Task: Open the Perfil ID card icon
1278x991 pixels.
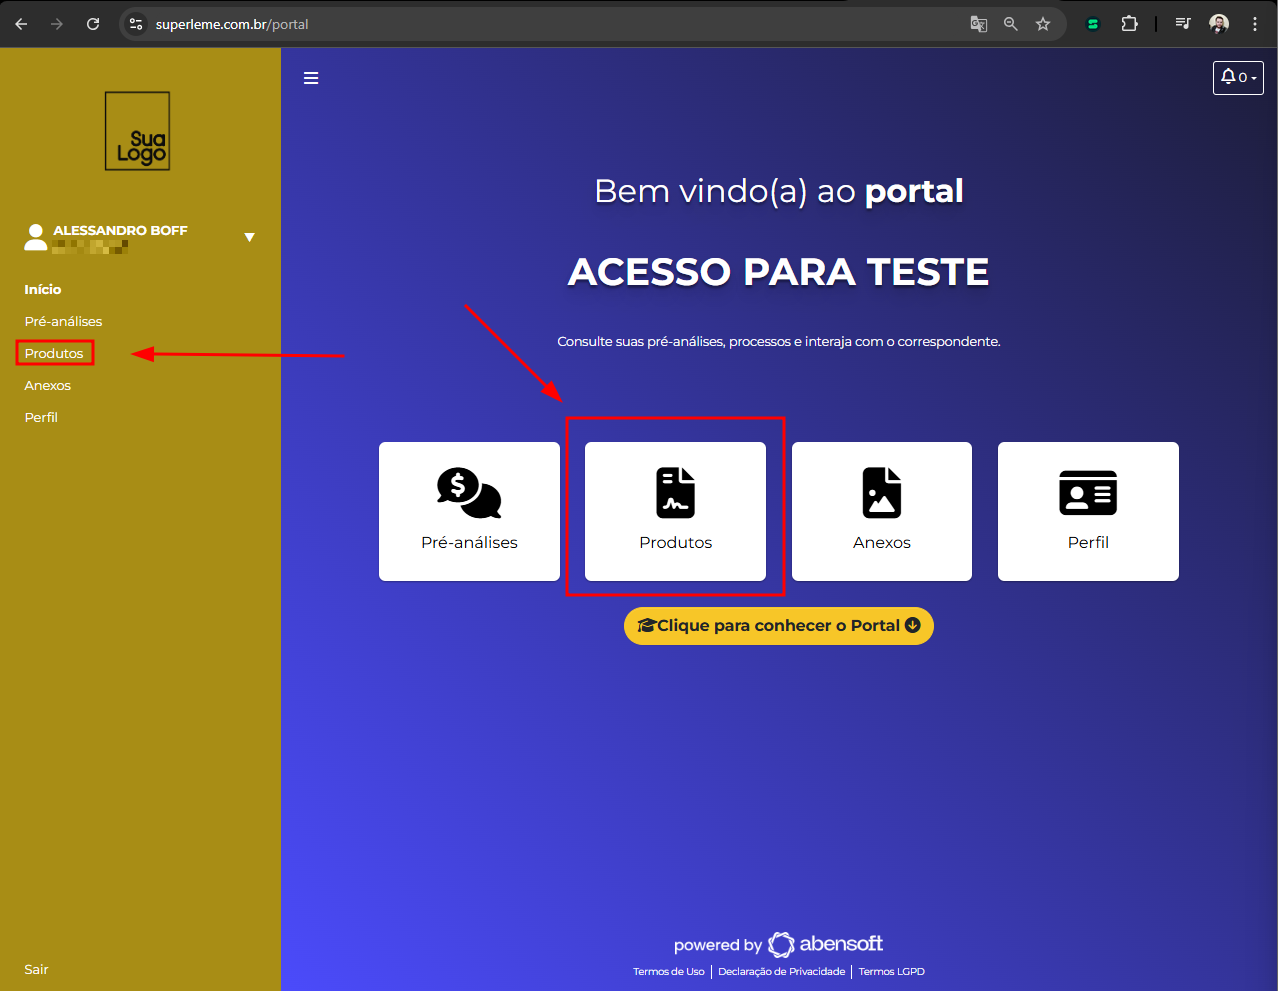Action: click(1088, 492)
